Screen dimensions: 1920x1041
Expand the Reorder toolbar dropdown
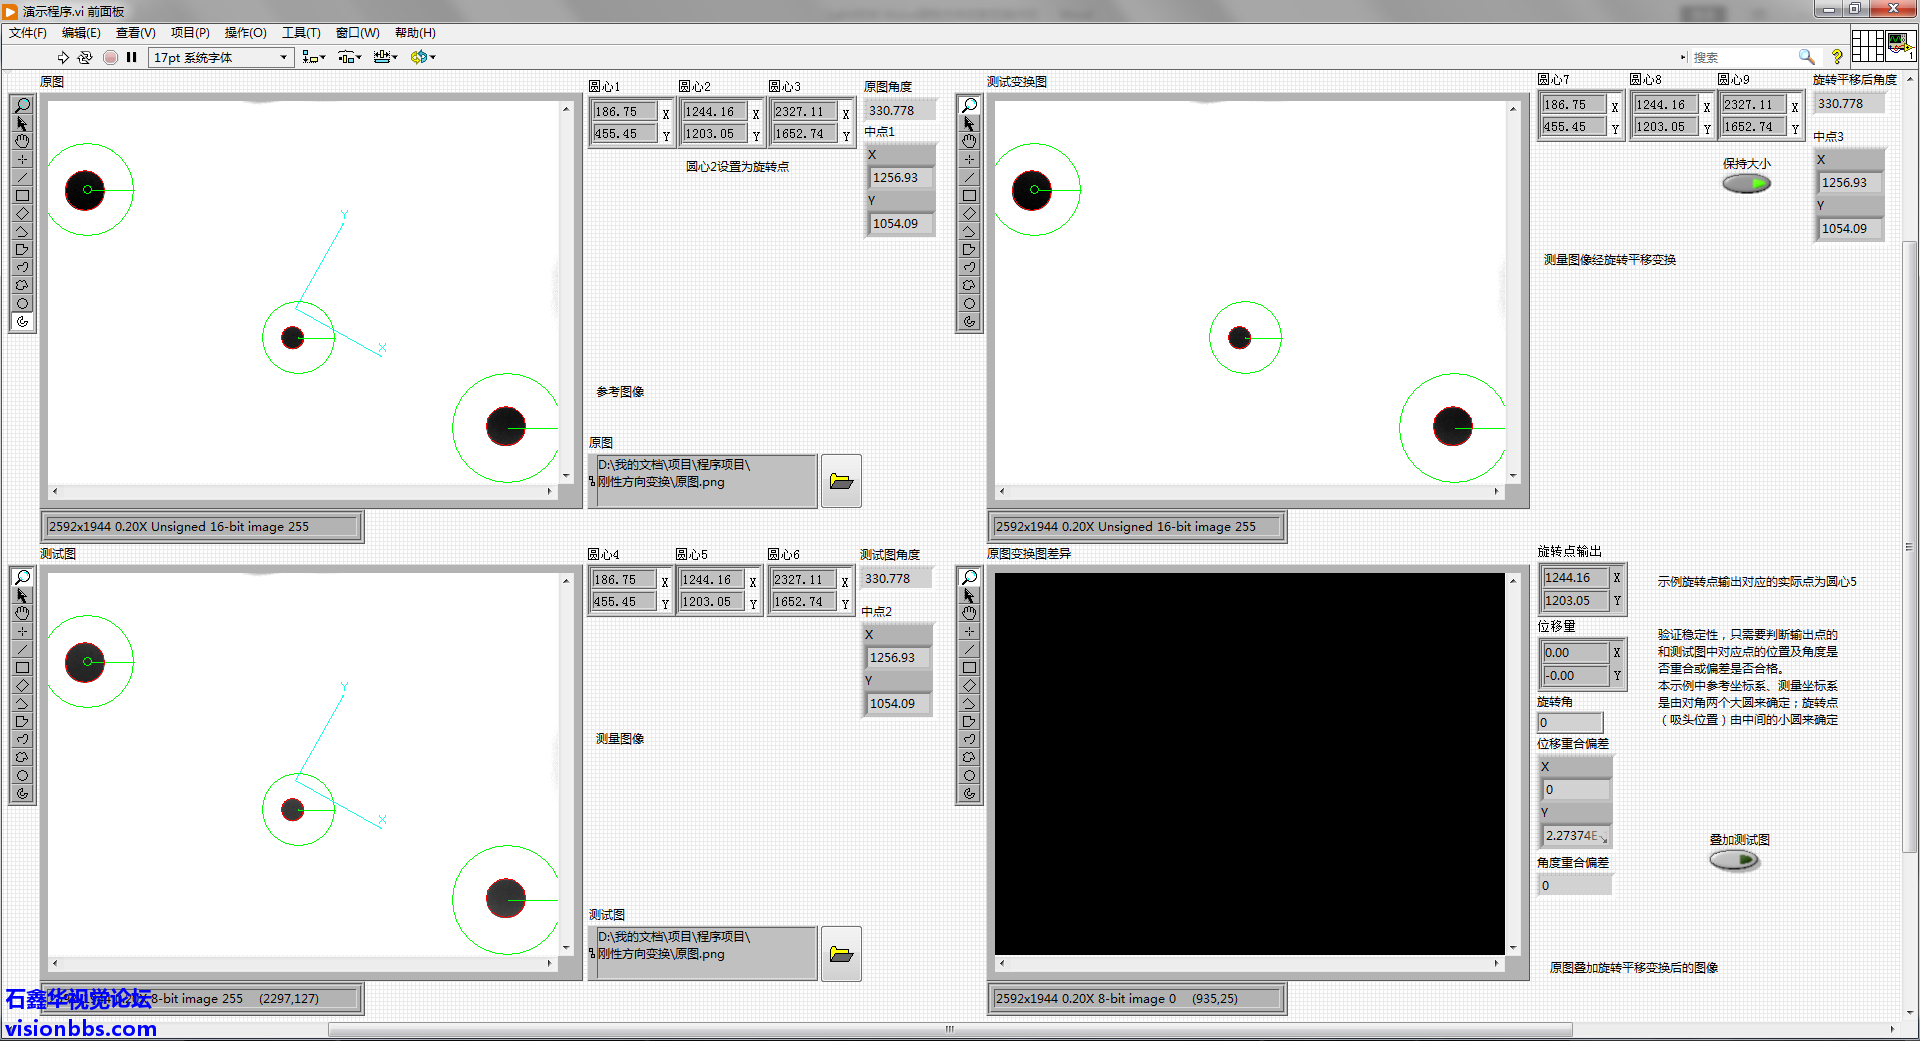coord(422,57)
